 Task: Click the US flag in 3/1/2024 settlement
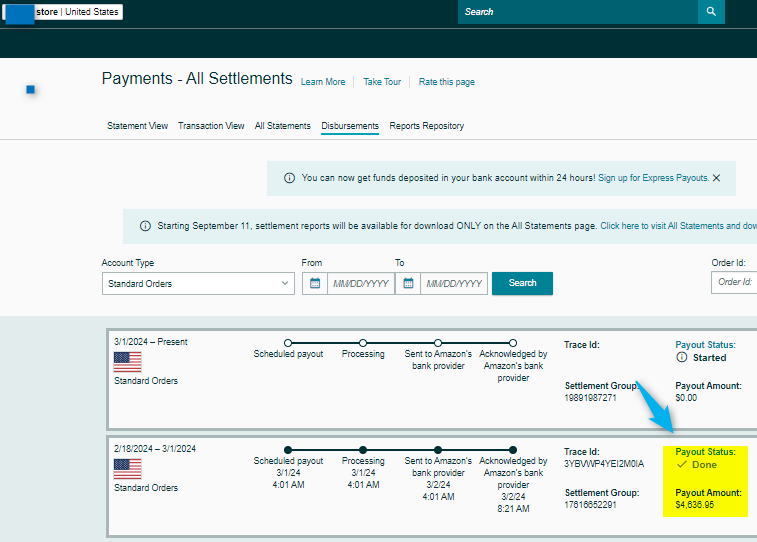click(128, 361)
